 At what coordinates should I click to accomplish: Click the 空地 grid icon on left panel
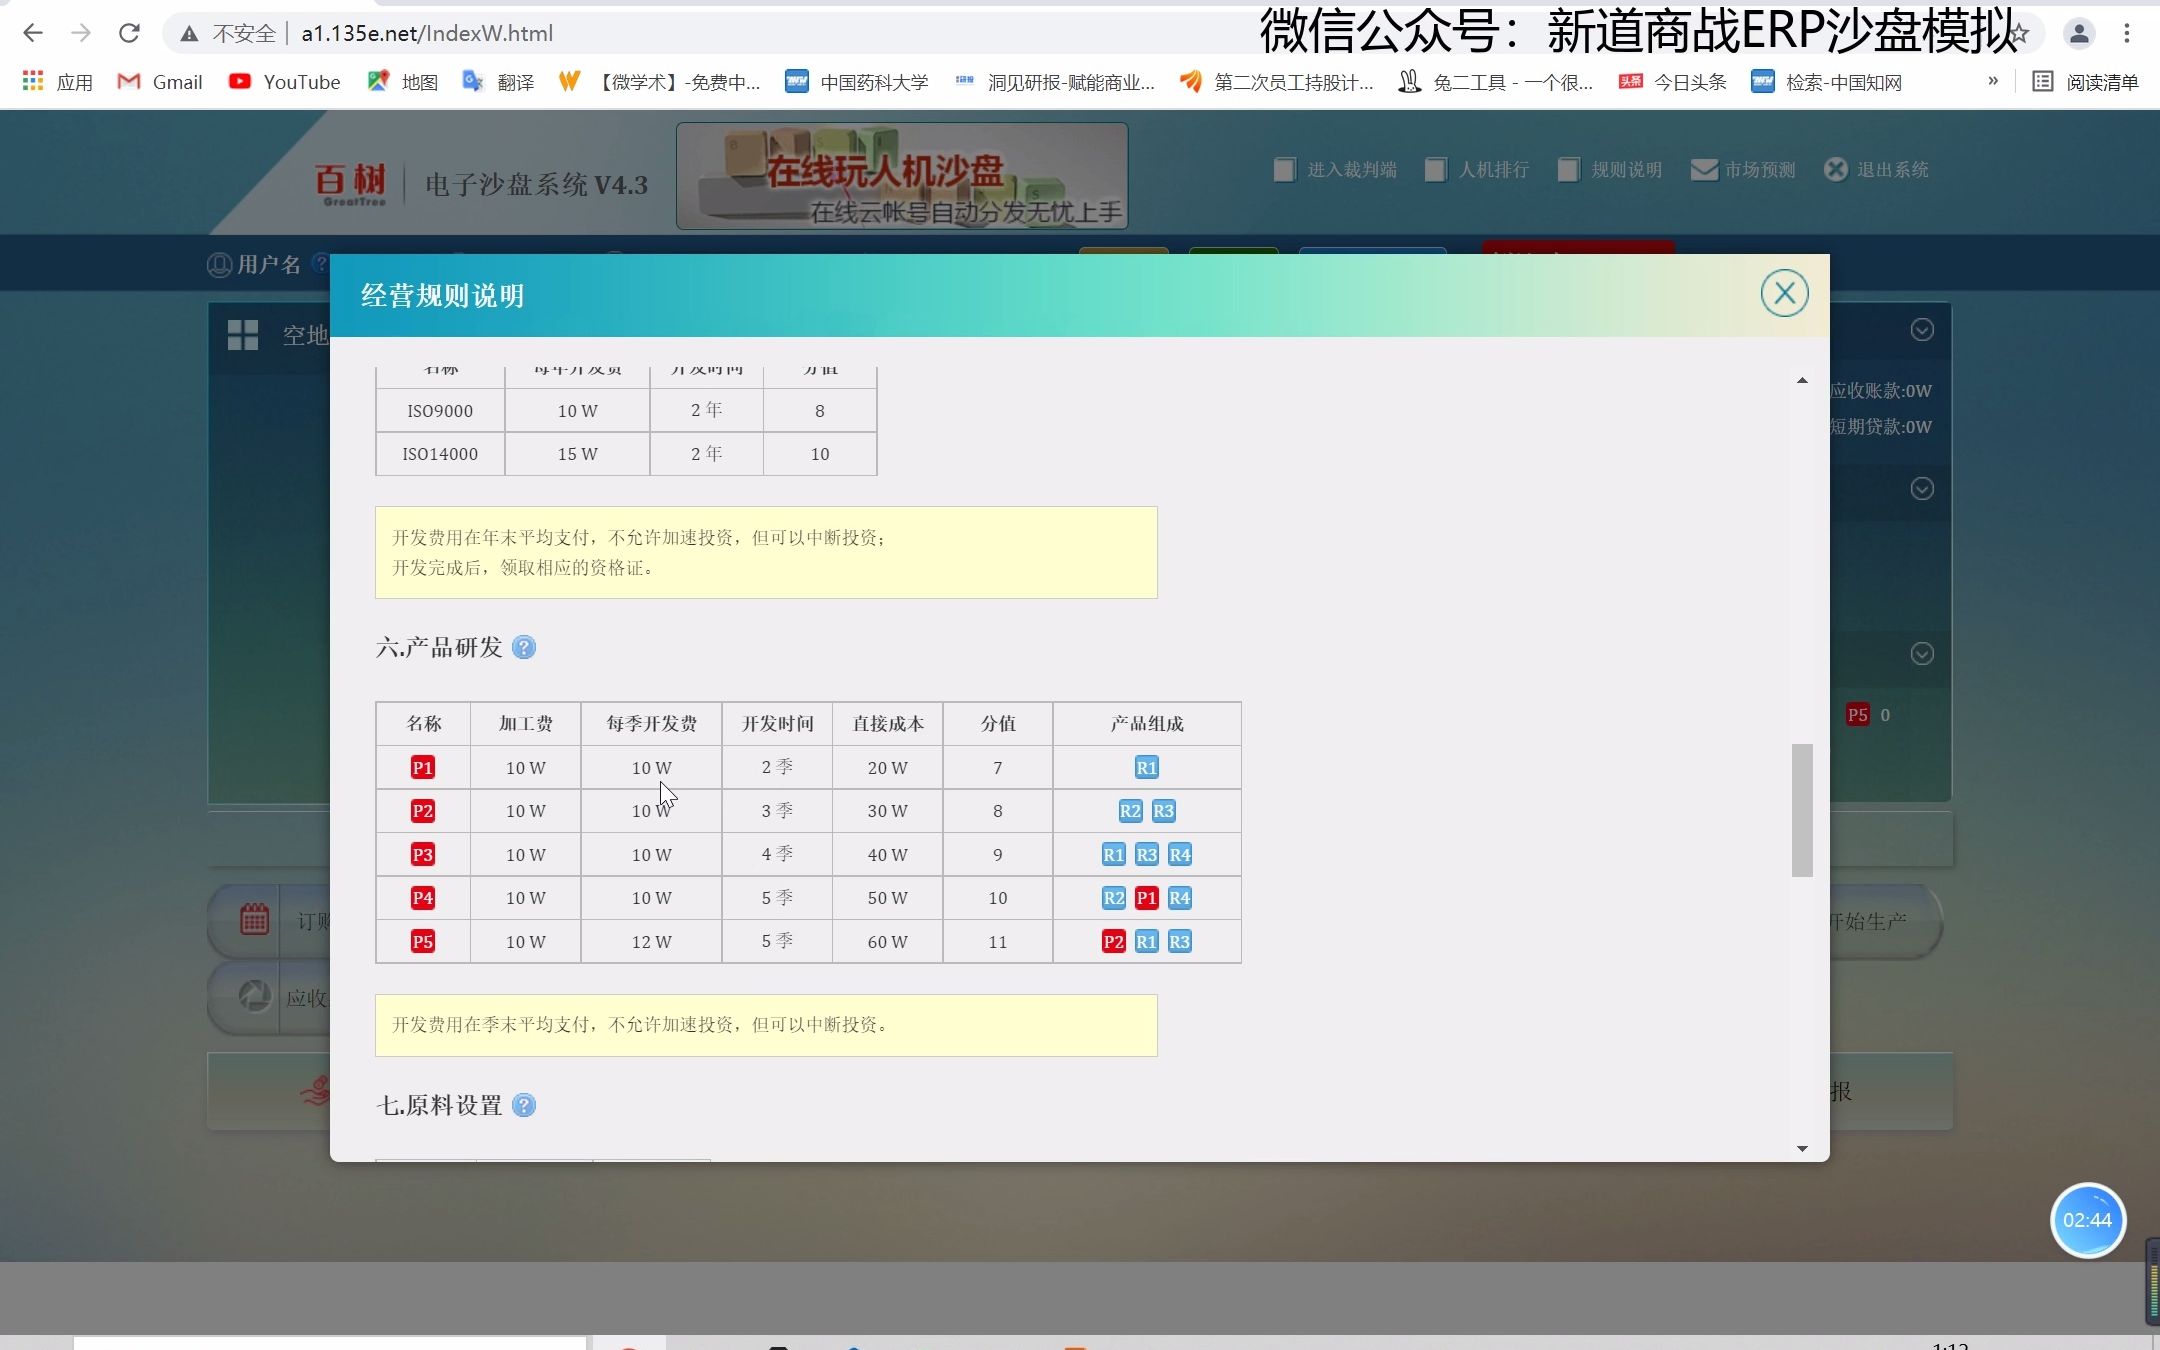coord(243,335)
